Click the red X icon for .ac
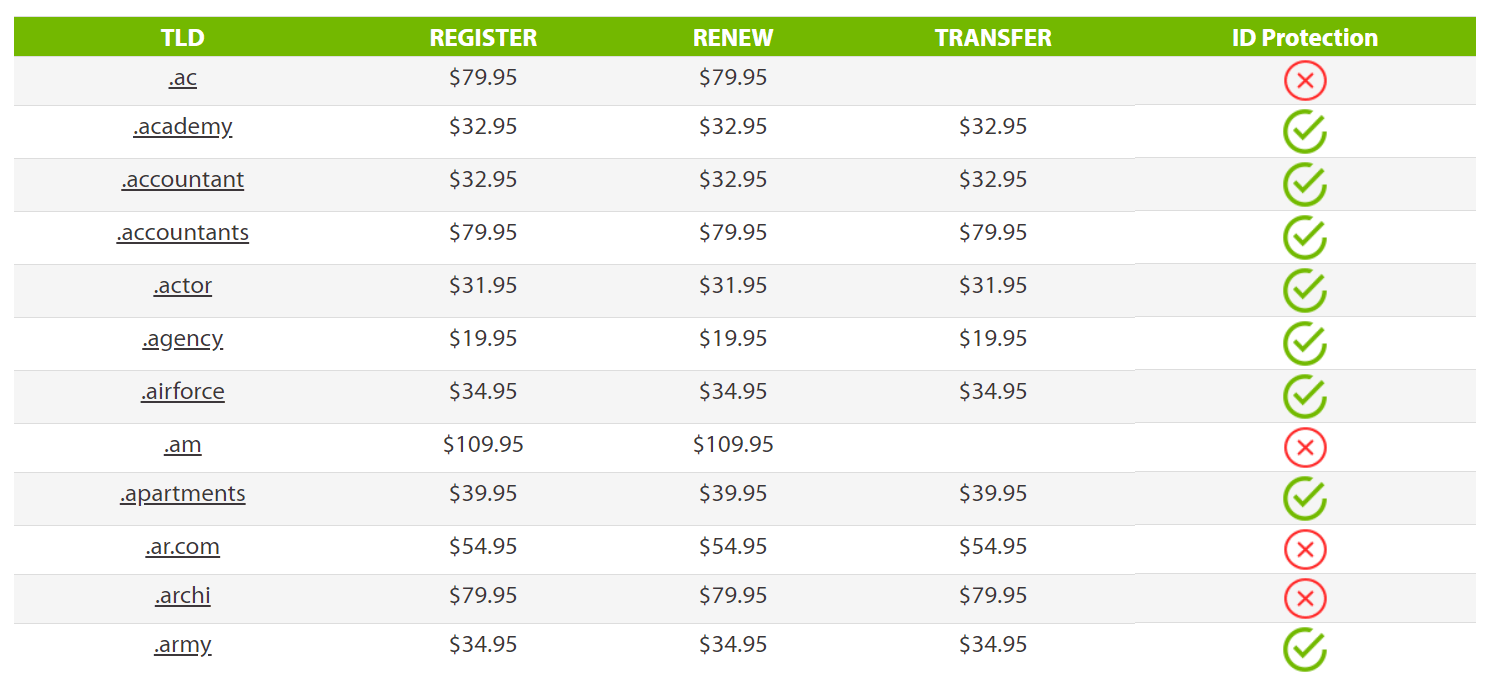 pos(1304,80)
